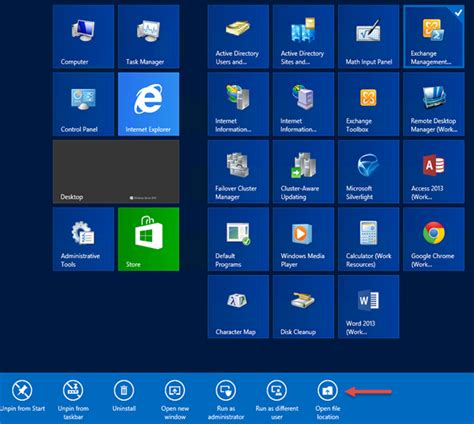Open the Store tile
Image resolution: width=474 pixels, height=424 pixels.
149,239
